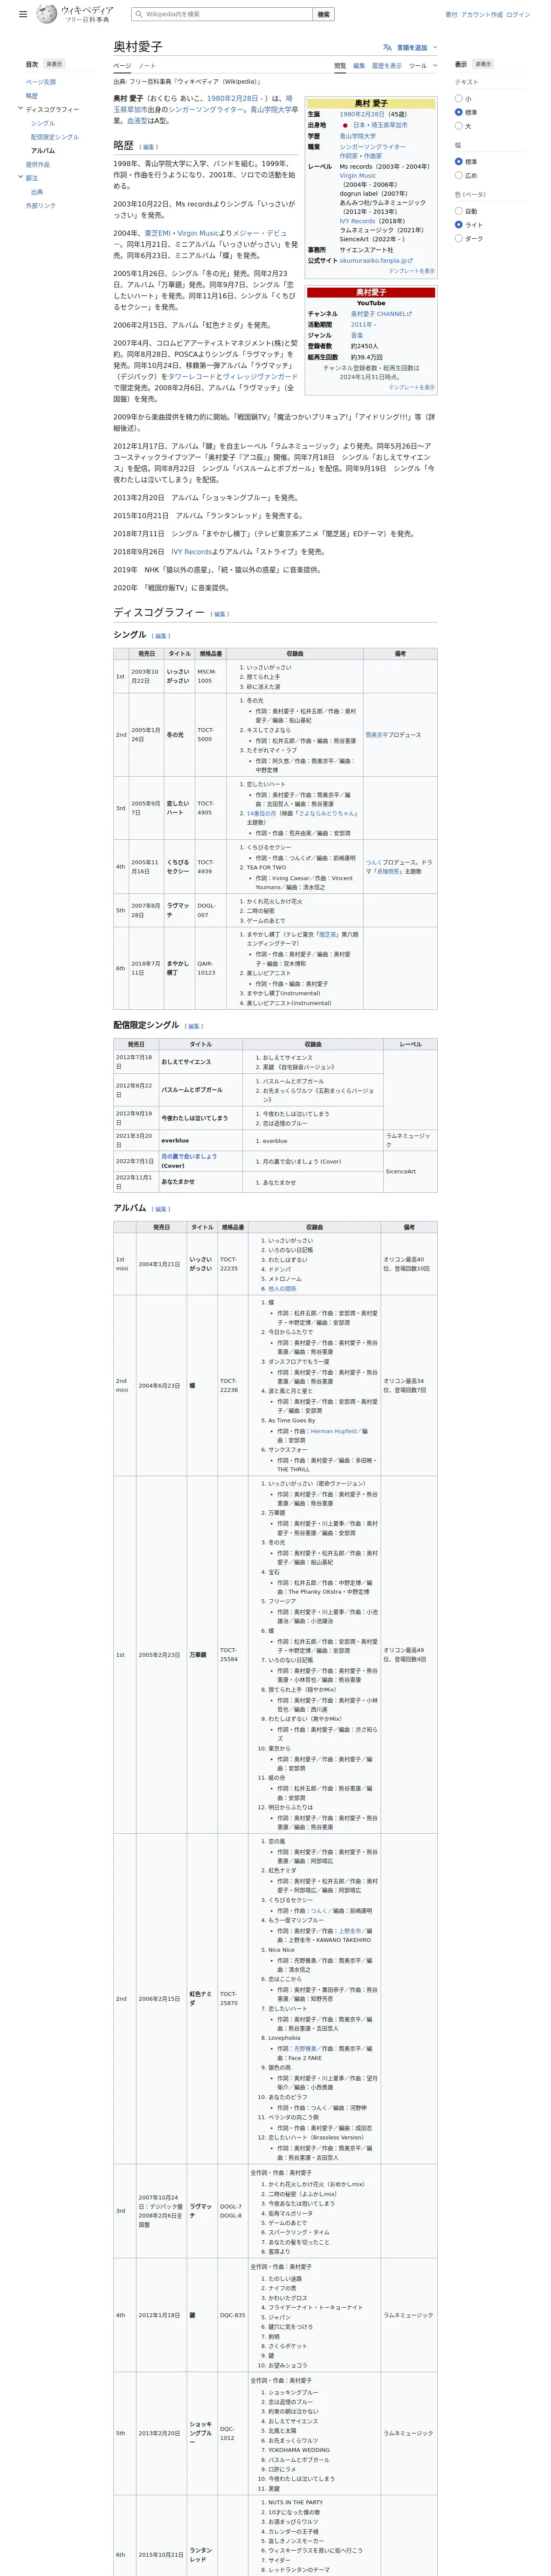Select the 編集 tab

click(x=359, y=66)
